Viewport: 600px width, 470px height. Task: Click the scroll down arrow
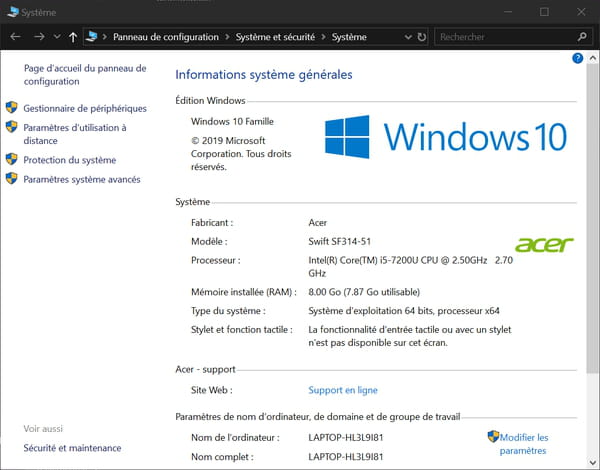coord(593,463)
